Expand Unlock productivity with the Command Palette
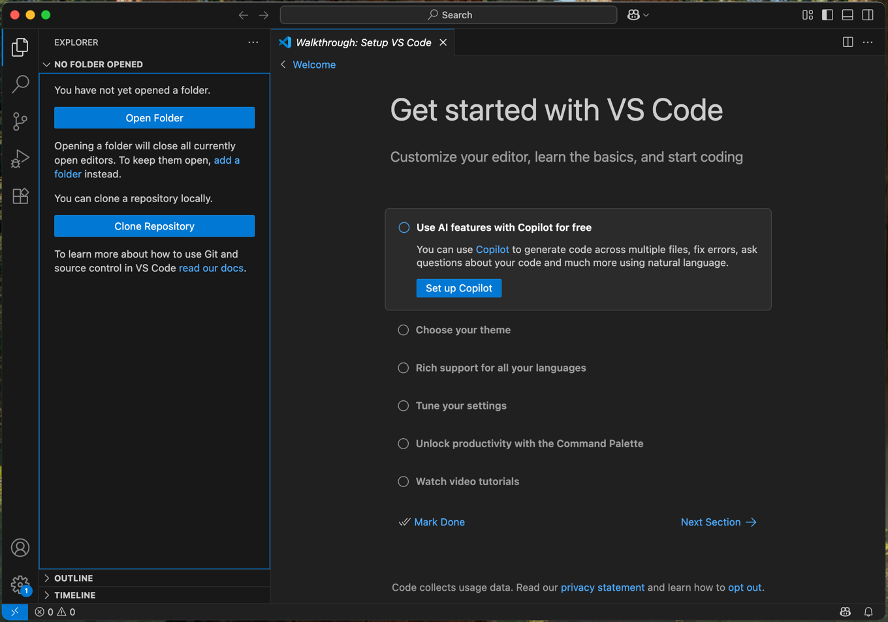Viewport: 888px width, 622px height. pos(530,444)
